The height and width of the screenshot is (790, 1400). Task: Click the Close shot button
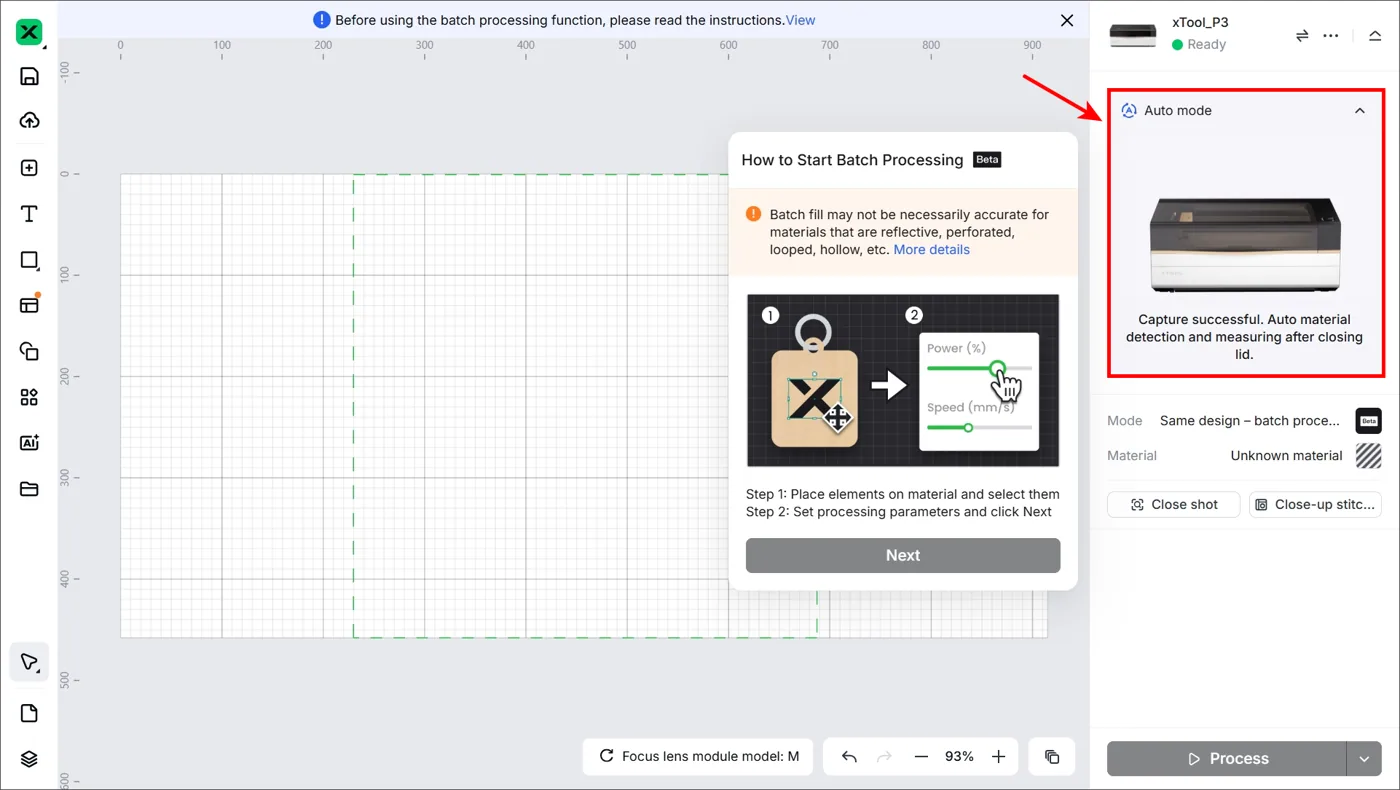[x=1173, y=505]
